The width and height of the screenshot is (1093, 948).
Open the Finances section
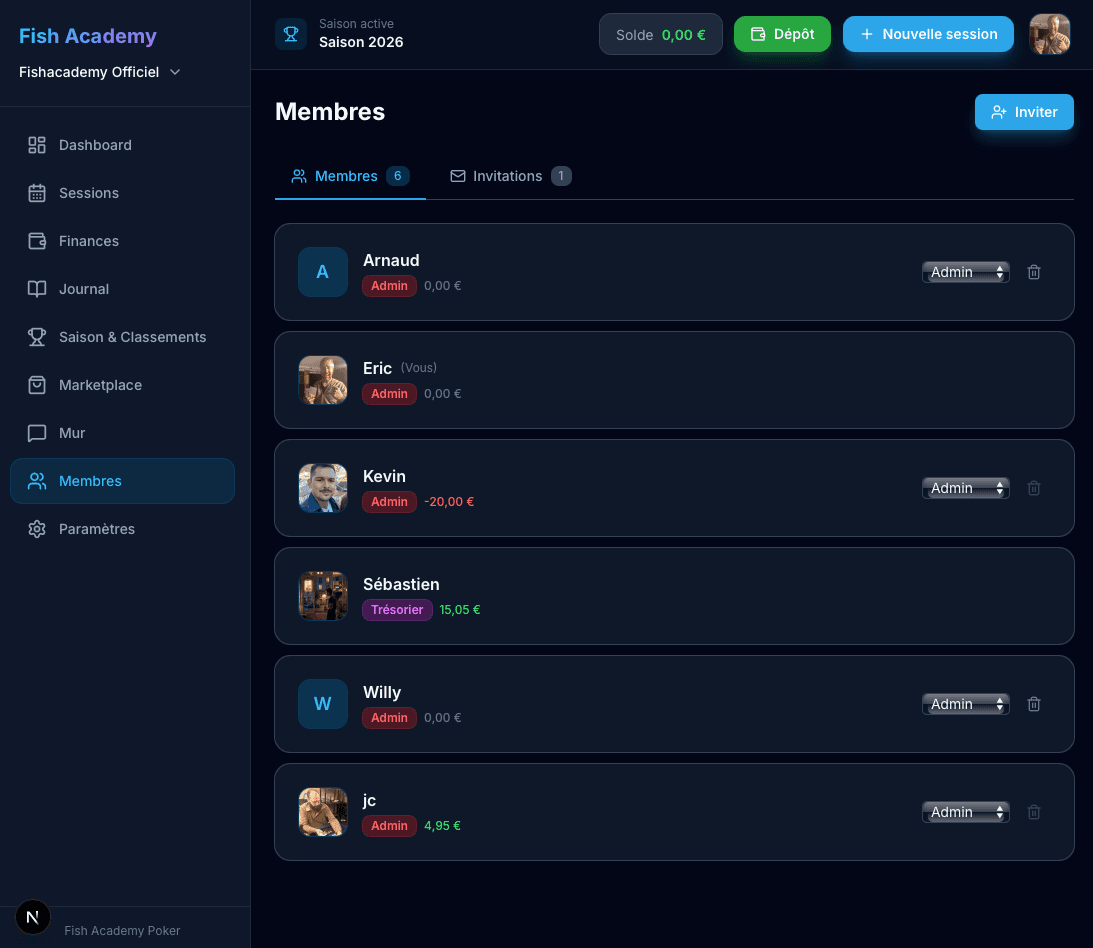tap(89, 241)
